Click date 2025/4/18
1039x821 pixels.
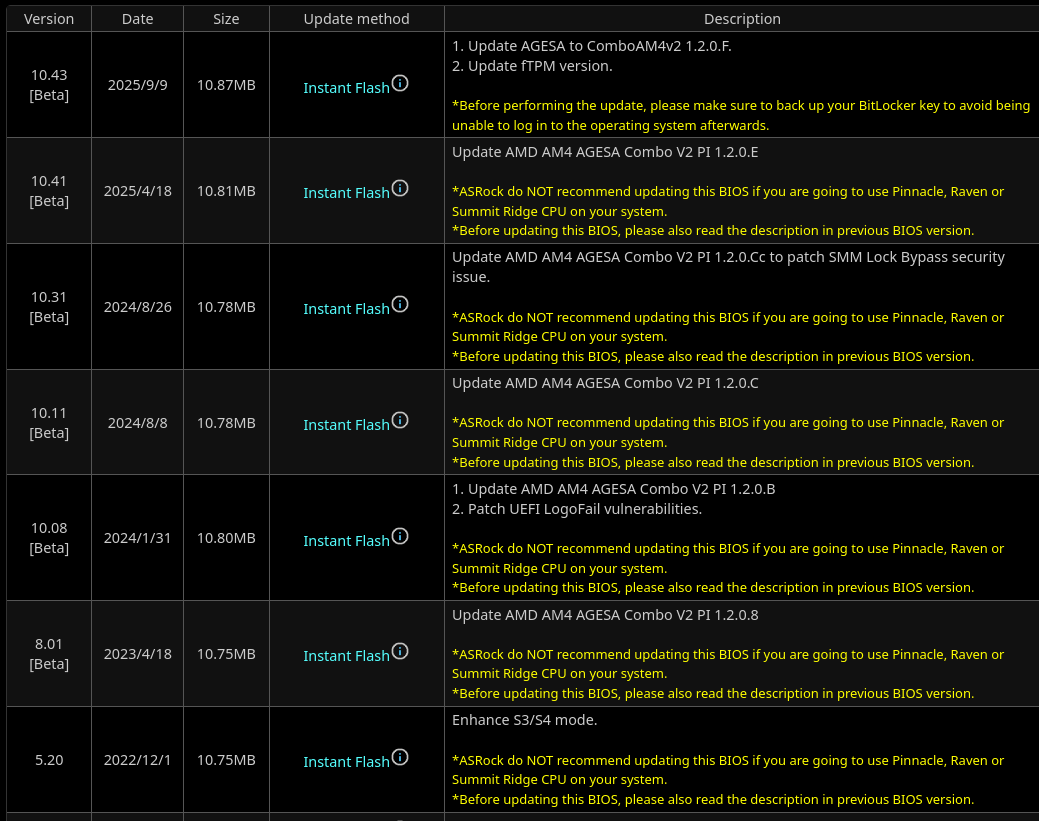[x=137, y=191]
